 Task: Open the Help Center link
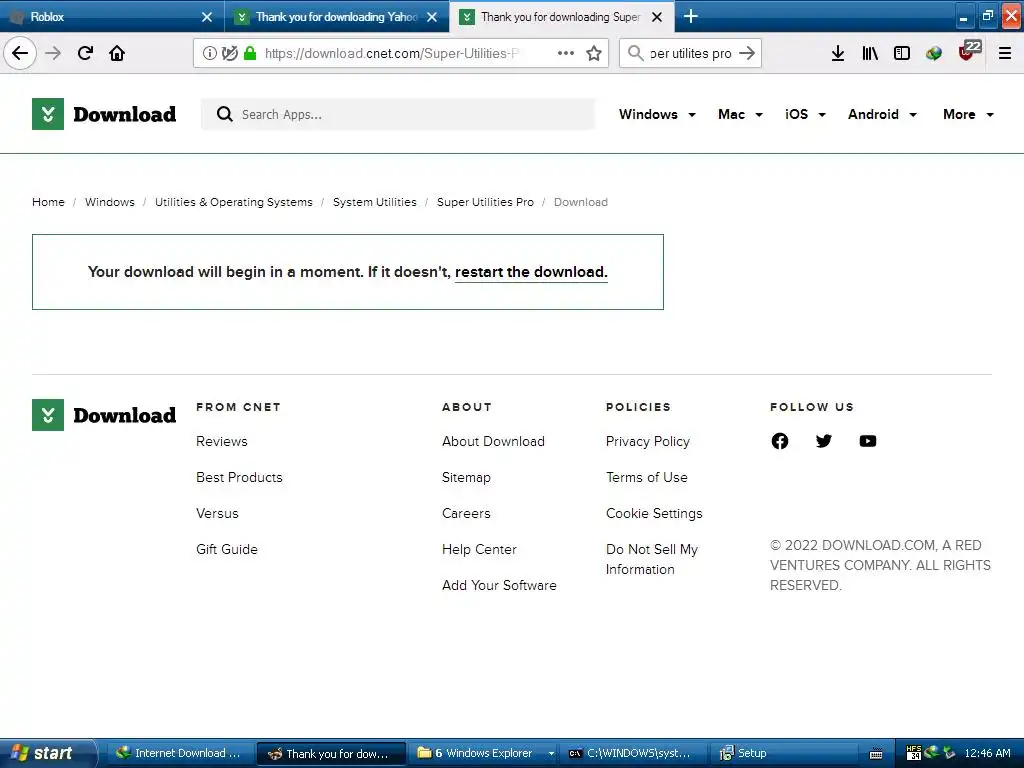coord(479,549)
